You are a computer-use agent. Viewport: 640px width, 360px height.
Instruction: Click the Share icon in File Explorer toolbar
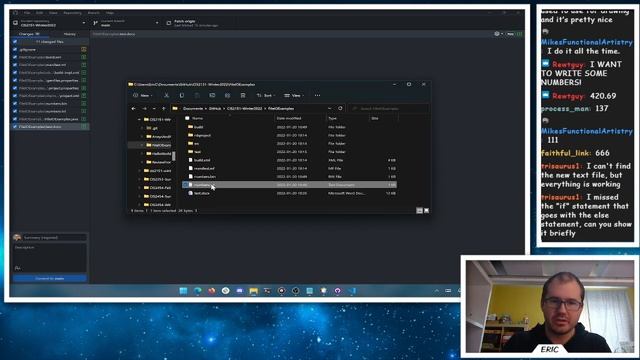227,95
